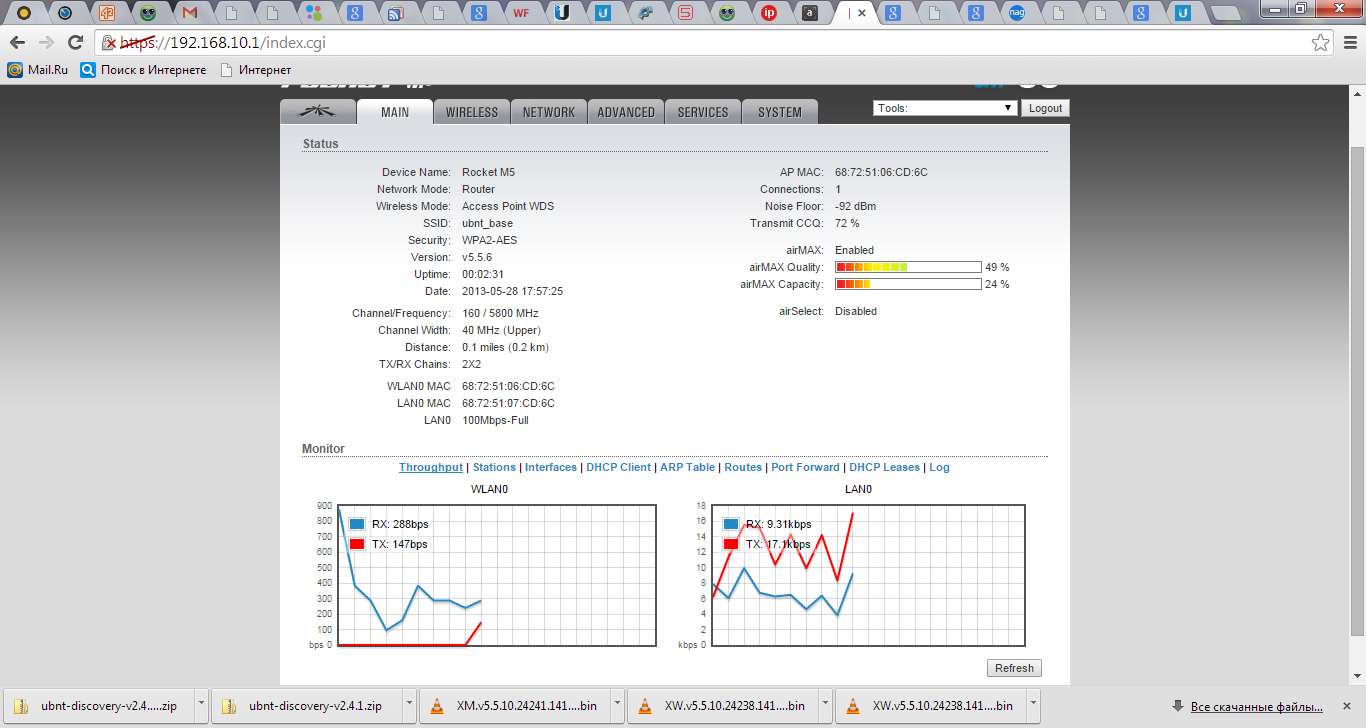
Task: Open menu arrow for ubnt-discovery-v2.4.....zip download
Action: pyautogui.click(x=199, y=706)
